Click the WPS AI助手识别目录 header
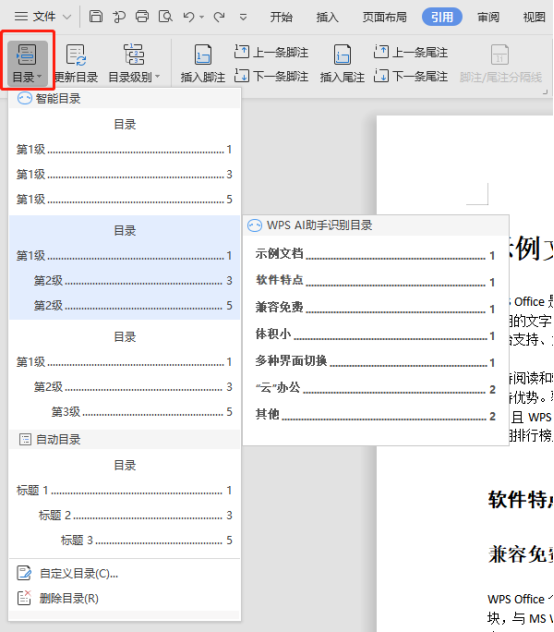Viewport: 554px width, 632px height. tap(376, 225)
